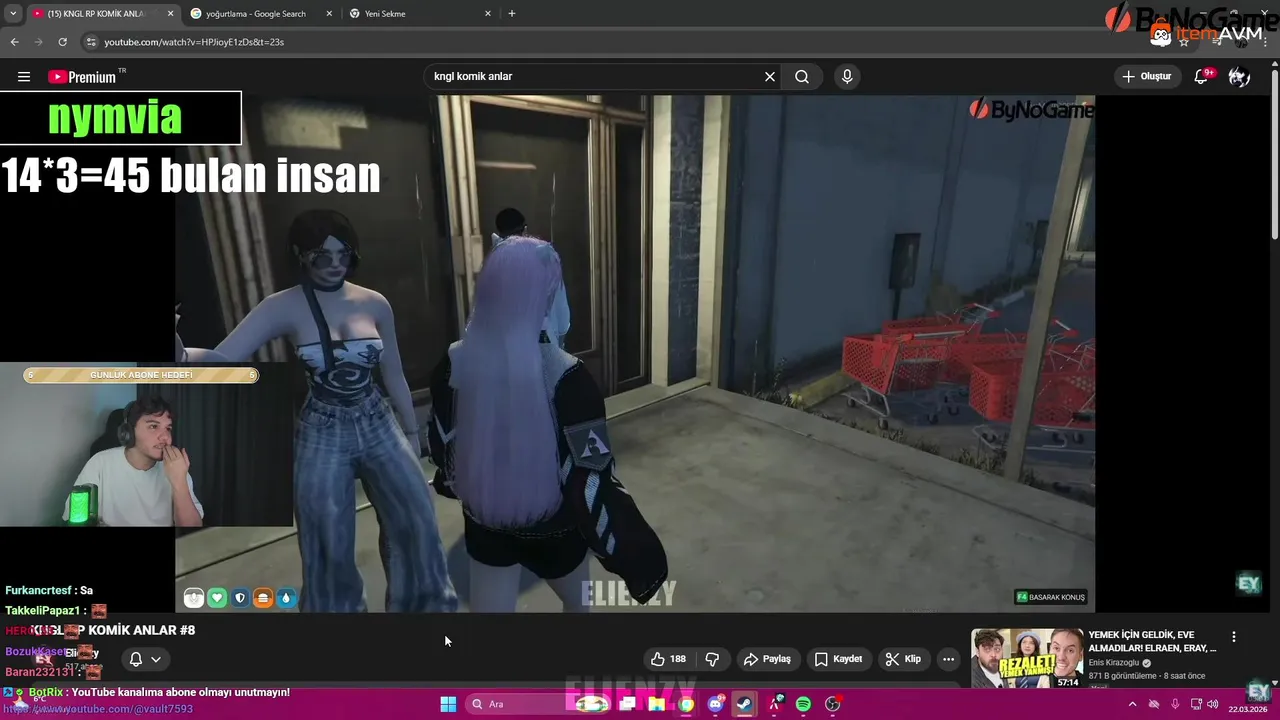Screen dimensions: 1280x720
Task: Click the Windows taskbar search box Ara
Action: [x=540, y=704]
